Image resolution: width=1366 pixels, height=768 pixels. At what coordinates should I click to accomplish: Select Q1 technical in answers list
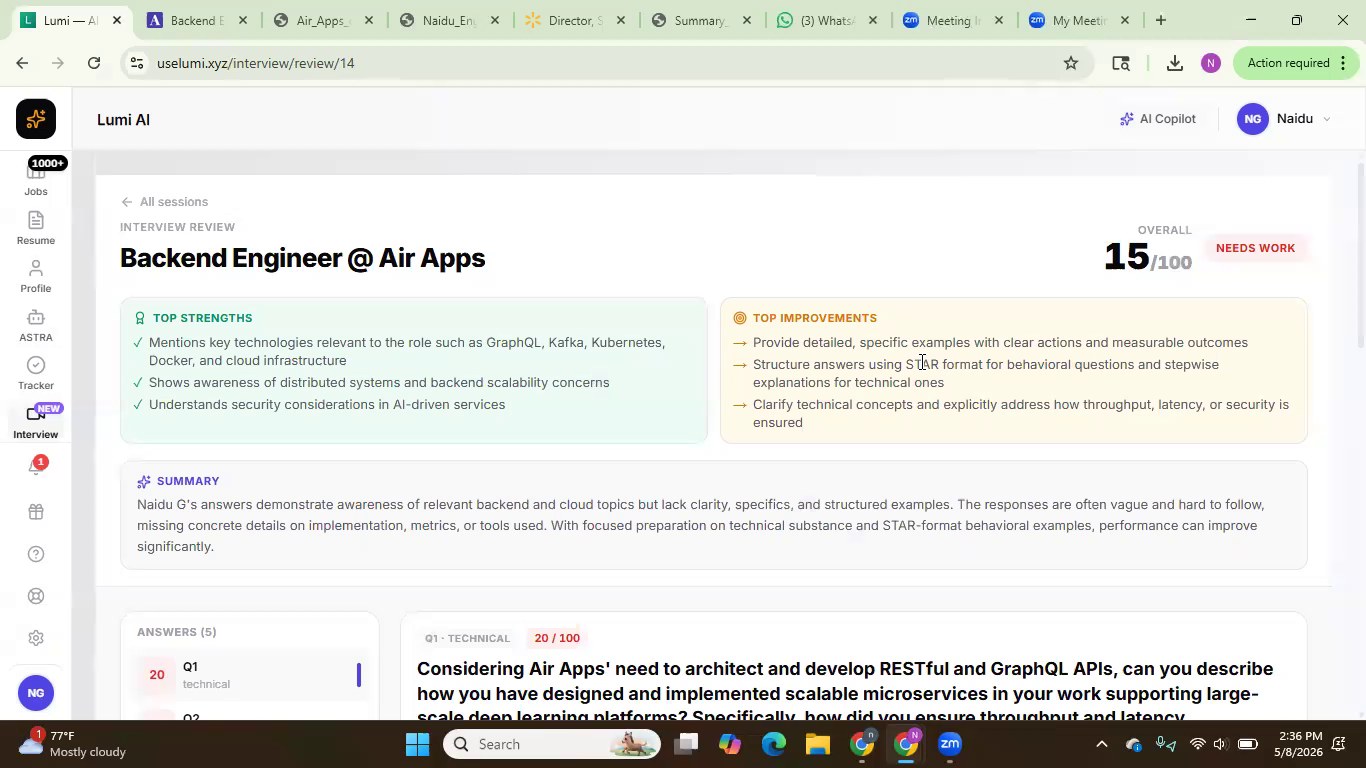250,675
